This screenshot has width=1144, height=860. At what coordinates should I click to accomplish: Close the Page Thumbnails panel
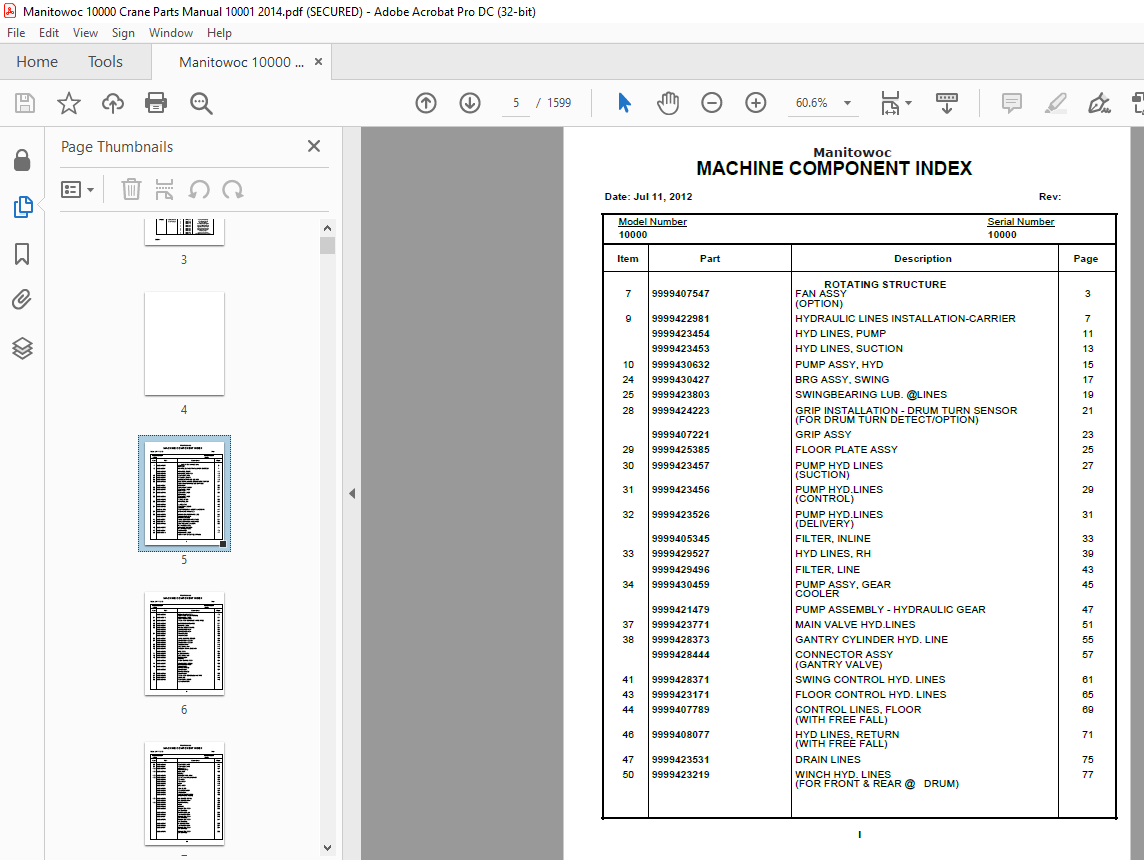(314, 146)
